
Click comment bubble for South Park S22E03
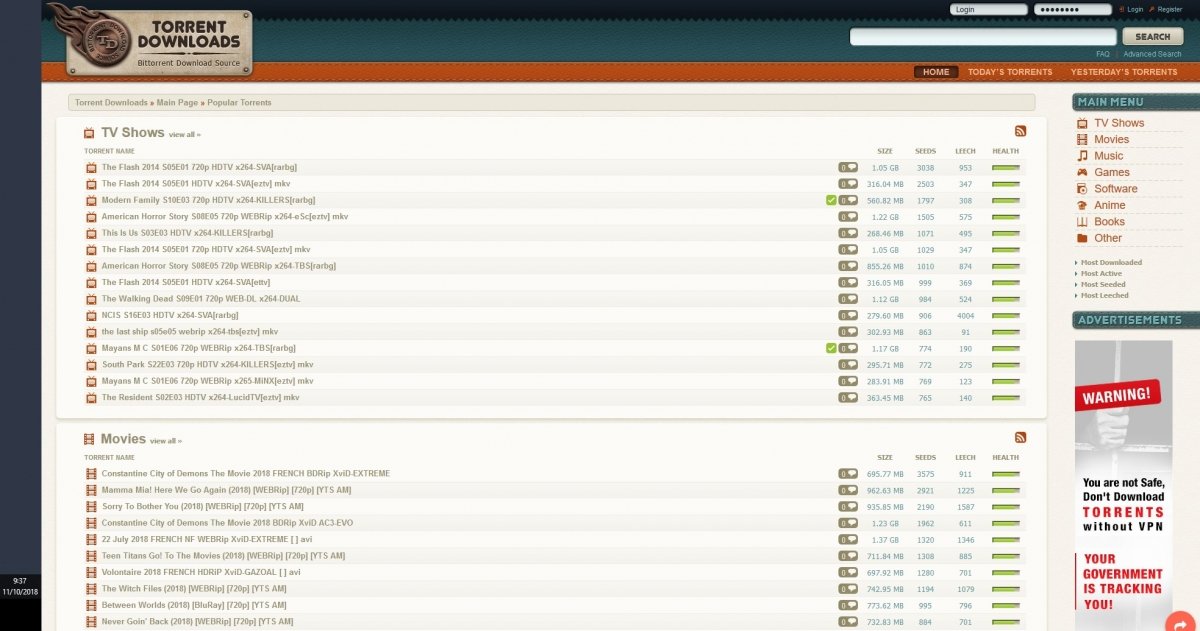coord(848,364)
